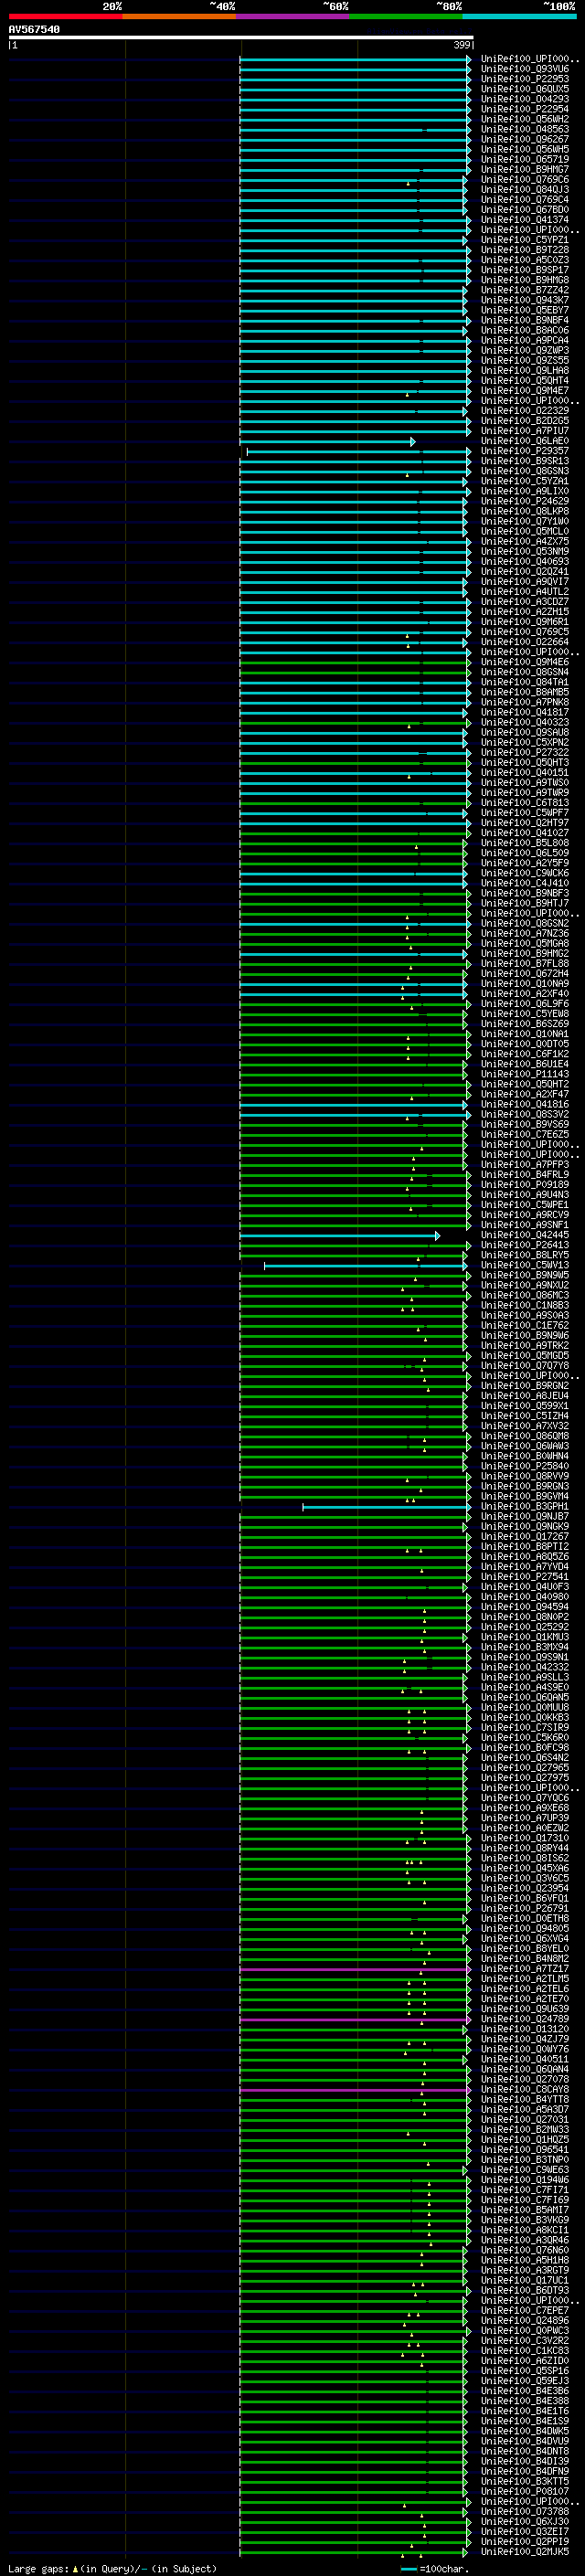Open hit UniRef100_Q93VU6

[524, 69]
